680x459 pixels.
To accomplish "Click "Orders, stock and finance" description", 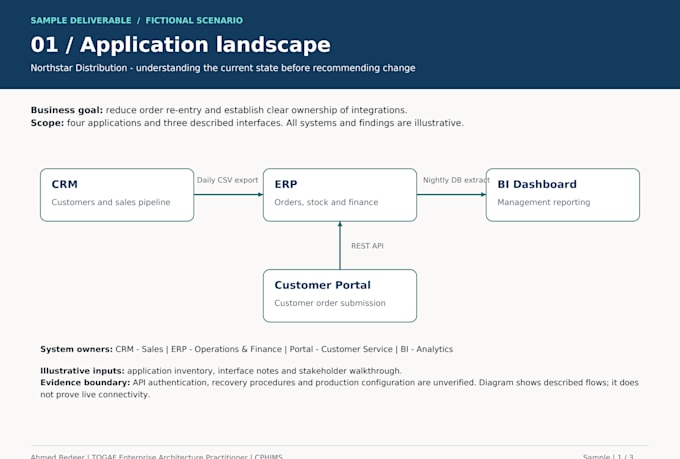I will (x=326, y=202).
